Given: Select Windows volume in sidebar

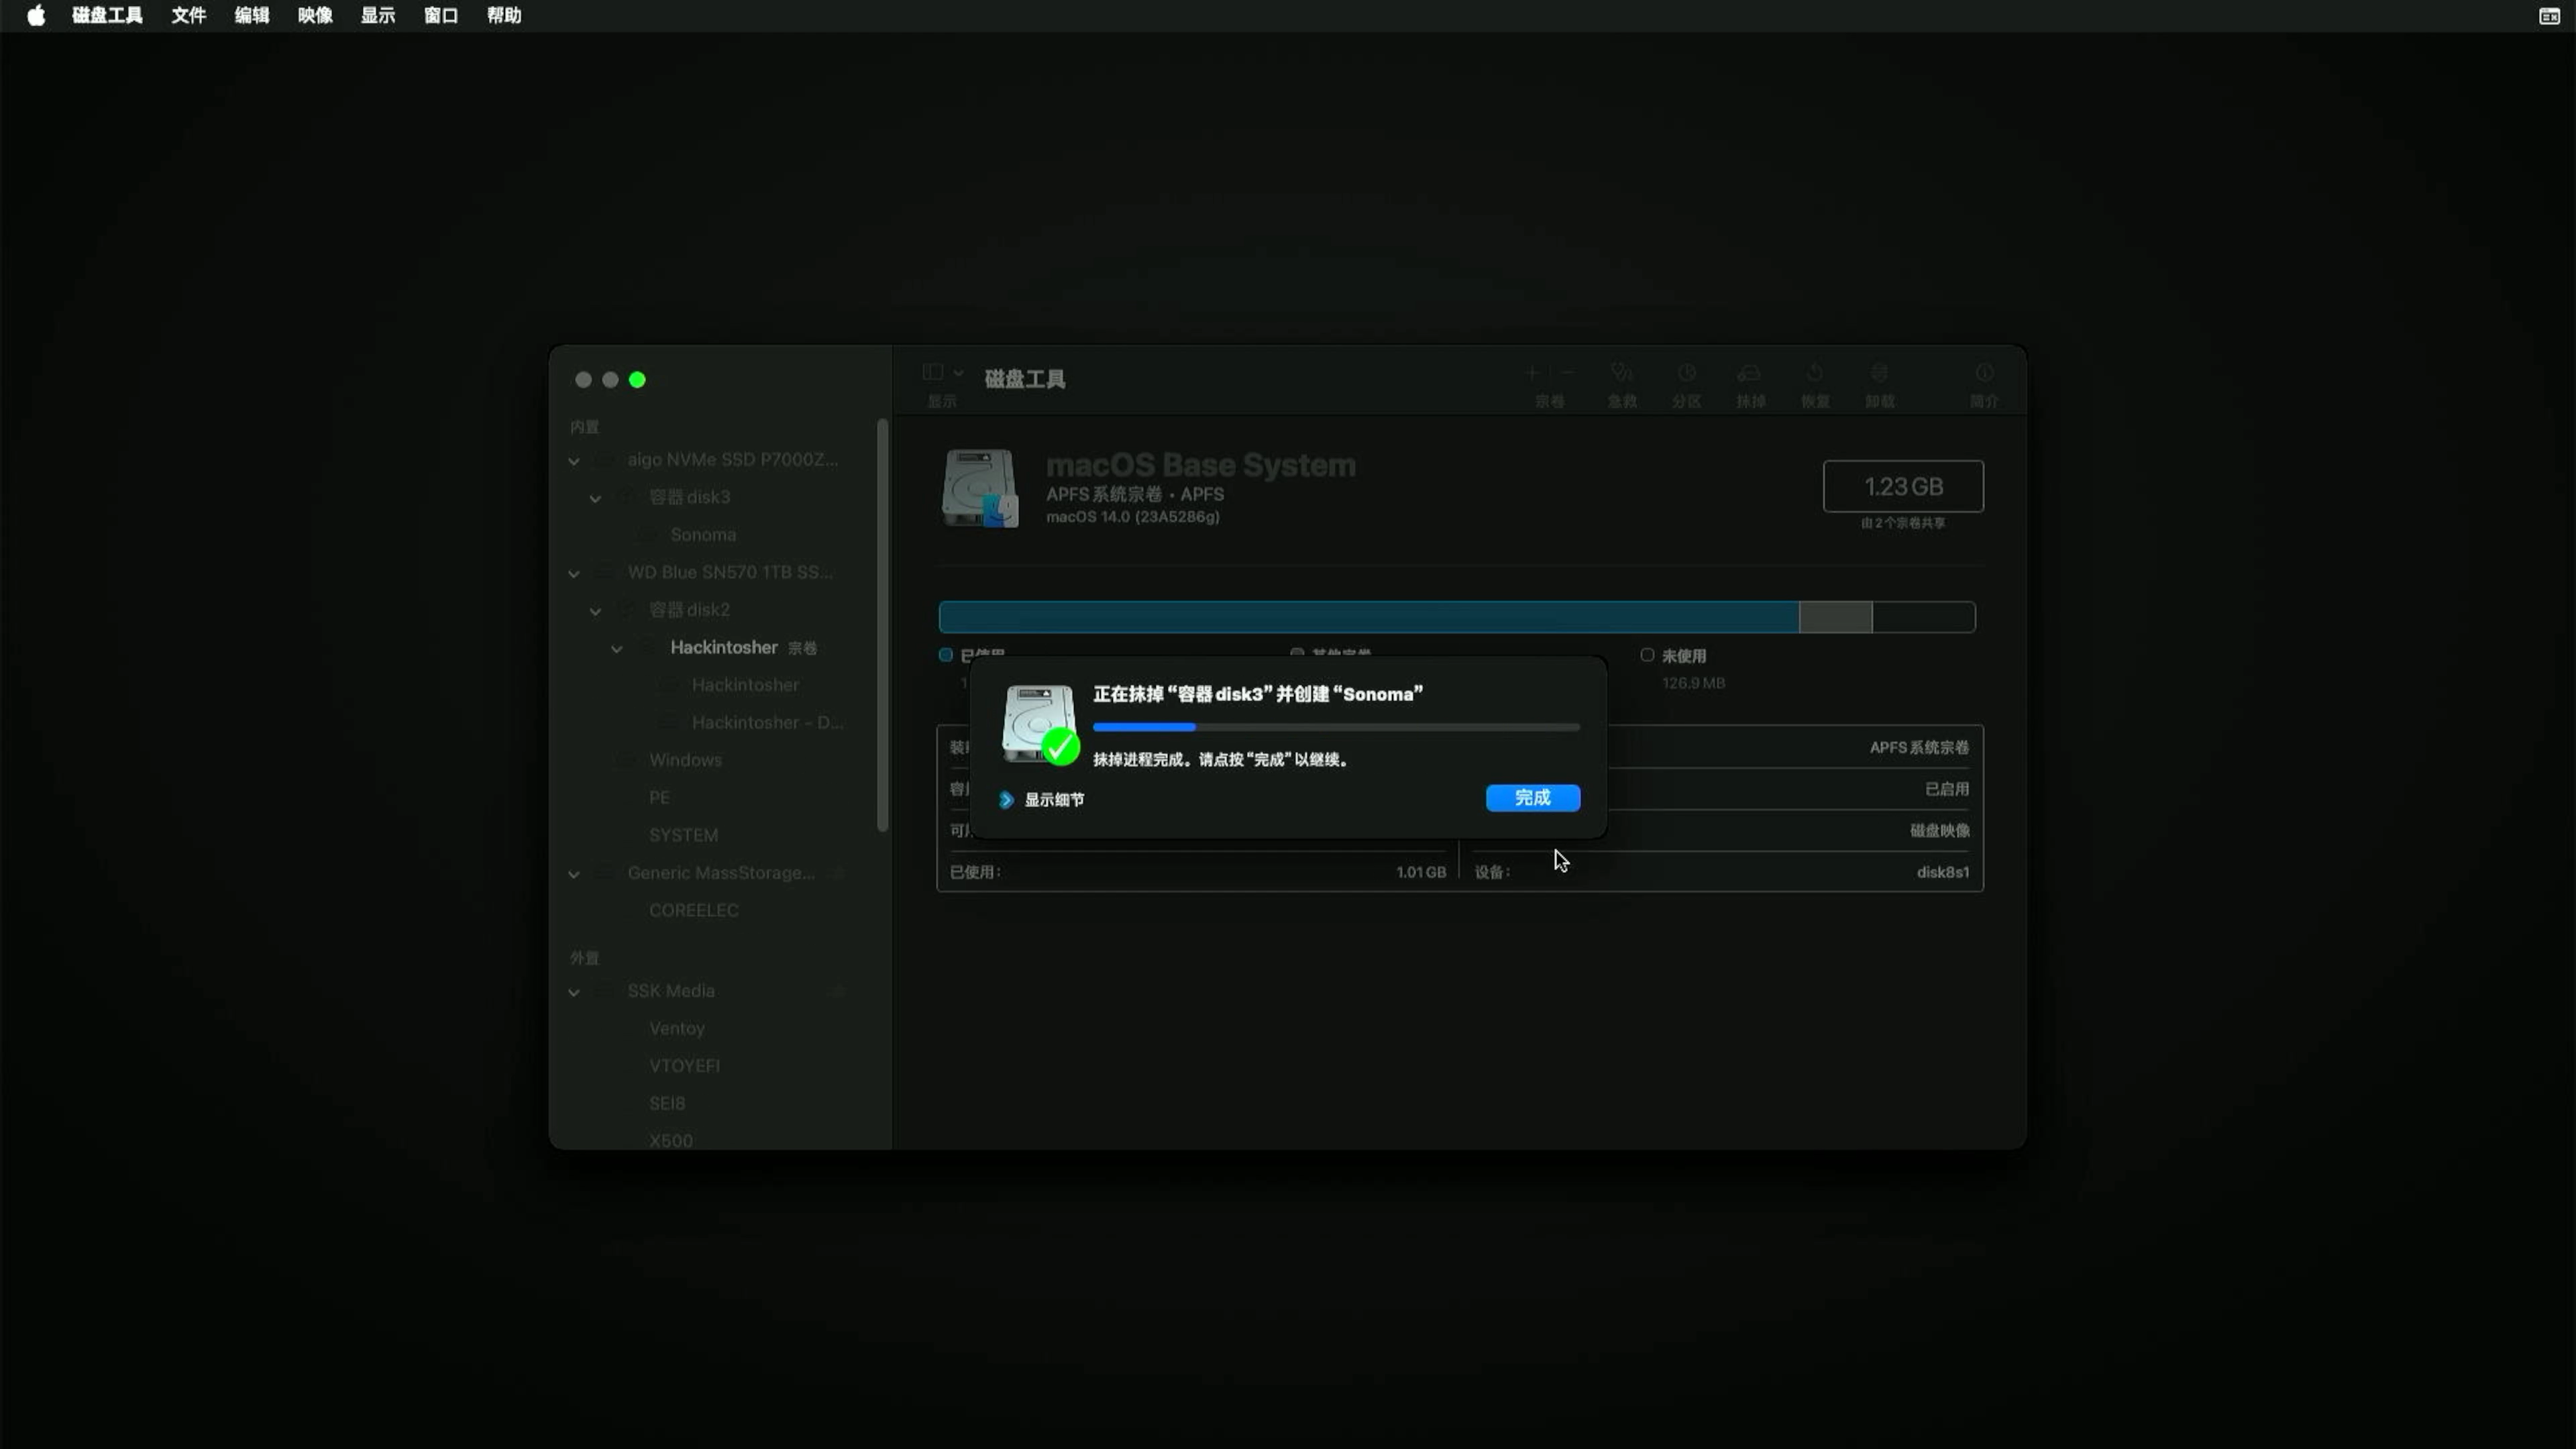Looking at the screenshot, I should 685,760.
